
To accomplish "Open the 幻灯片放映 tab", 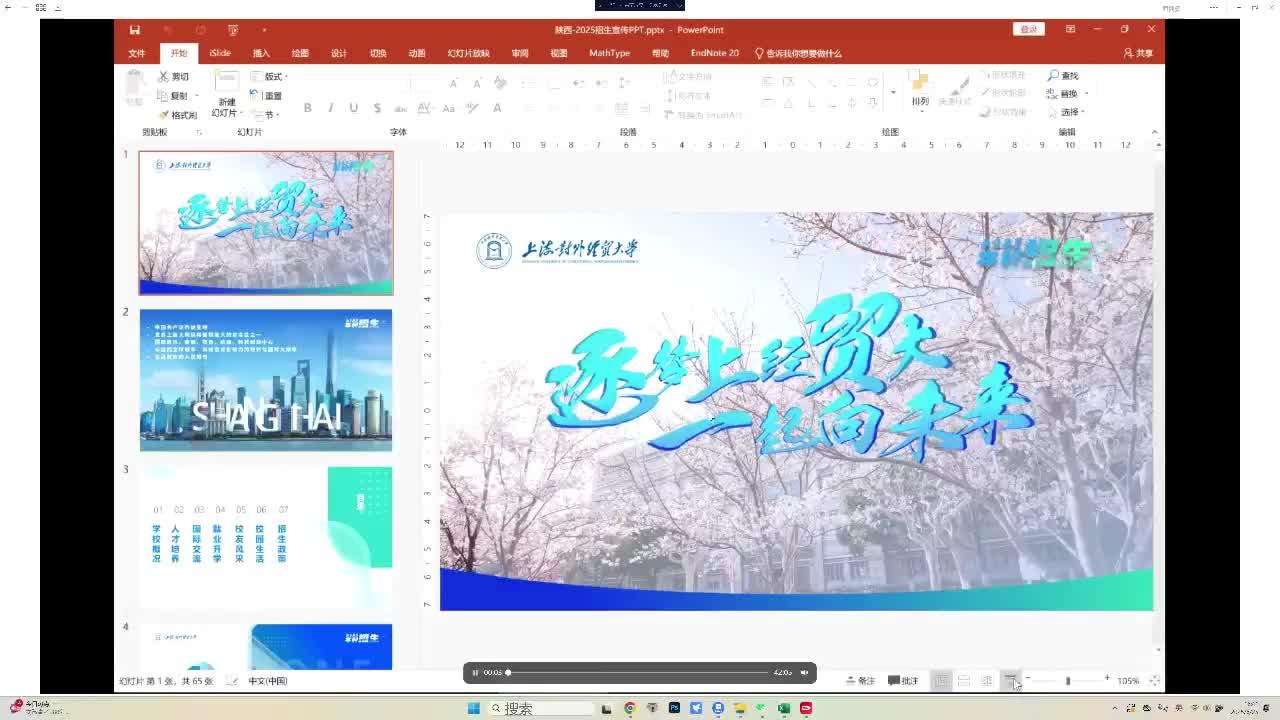I will pos(468,53).
